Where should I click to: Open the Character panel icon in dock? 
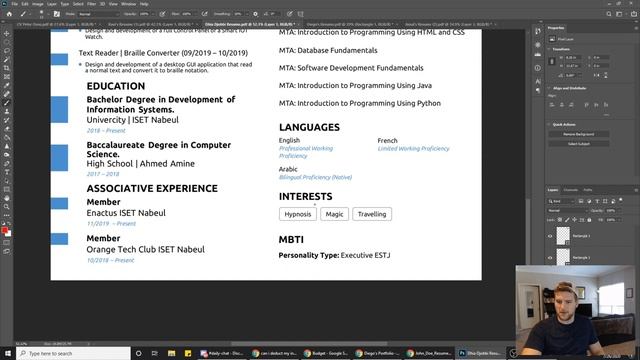point(538,81)
